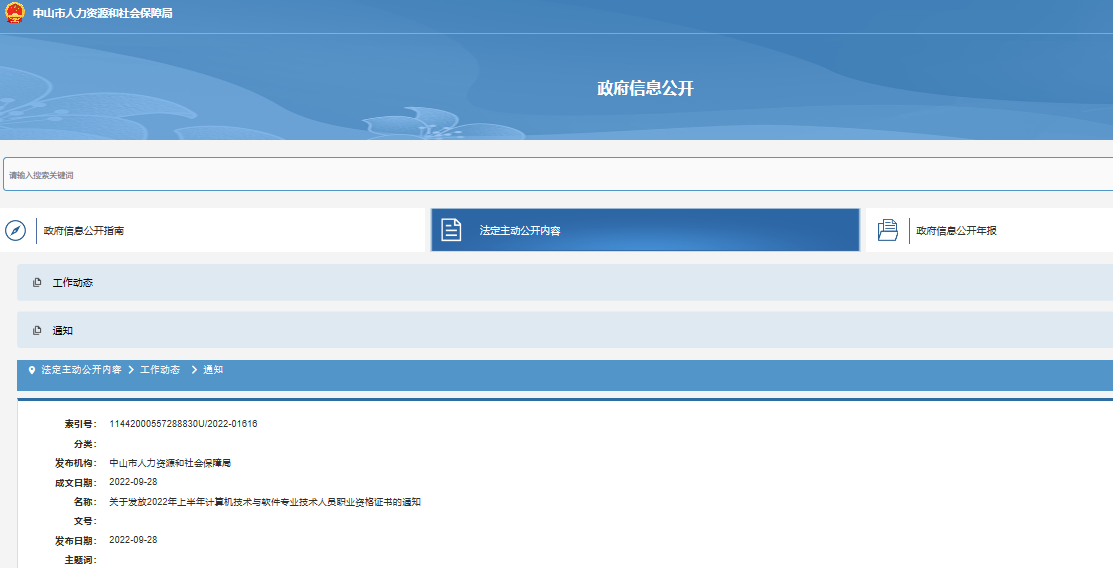This screenshot has width=1113, height=568.
Task: Click 通知 at the breadcrumb end
Action: pos(213,370)
